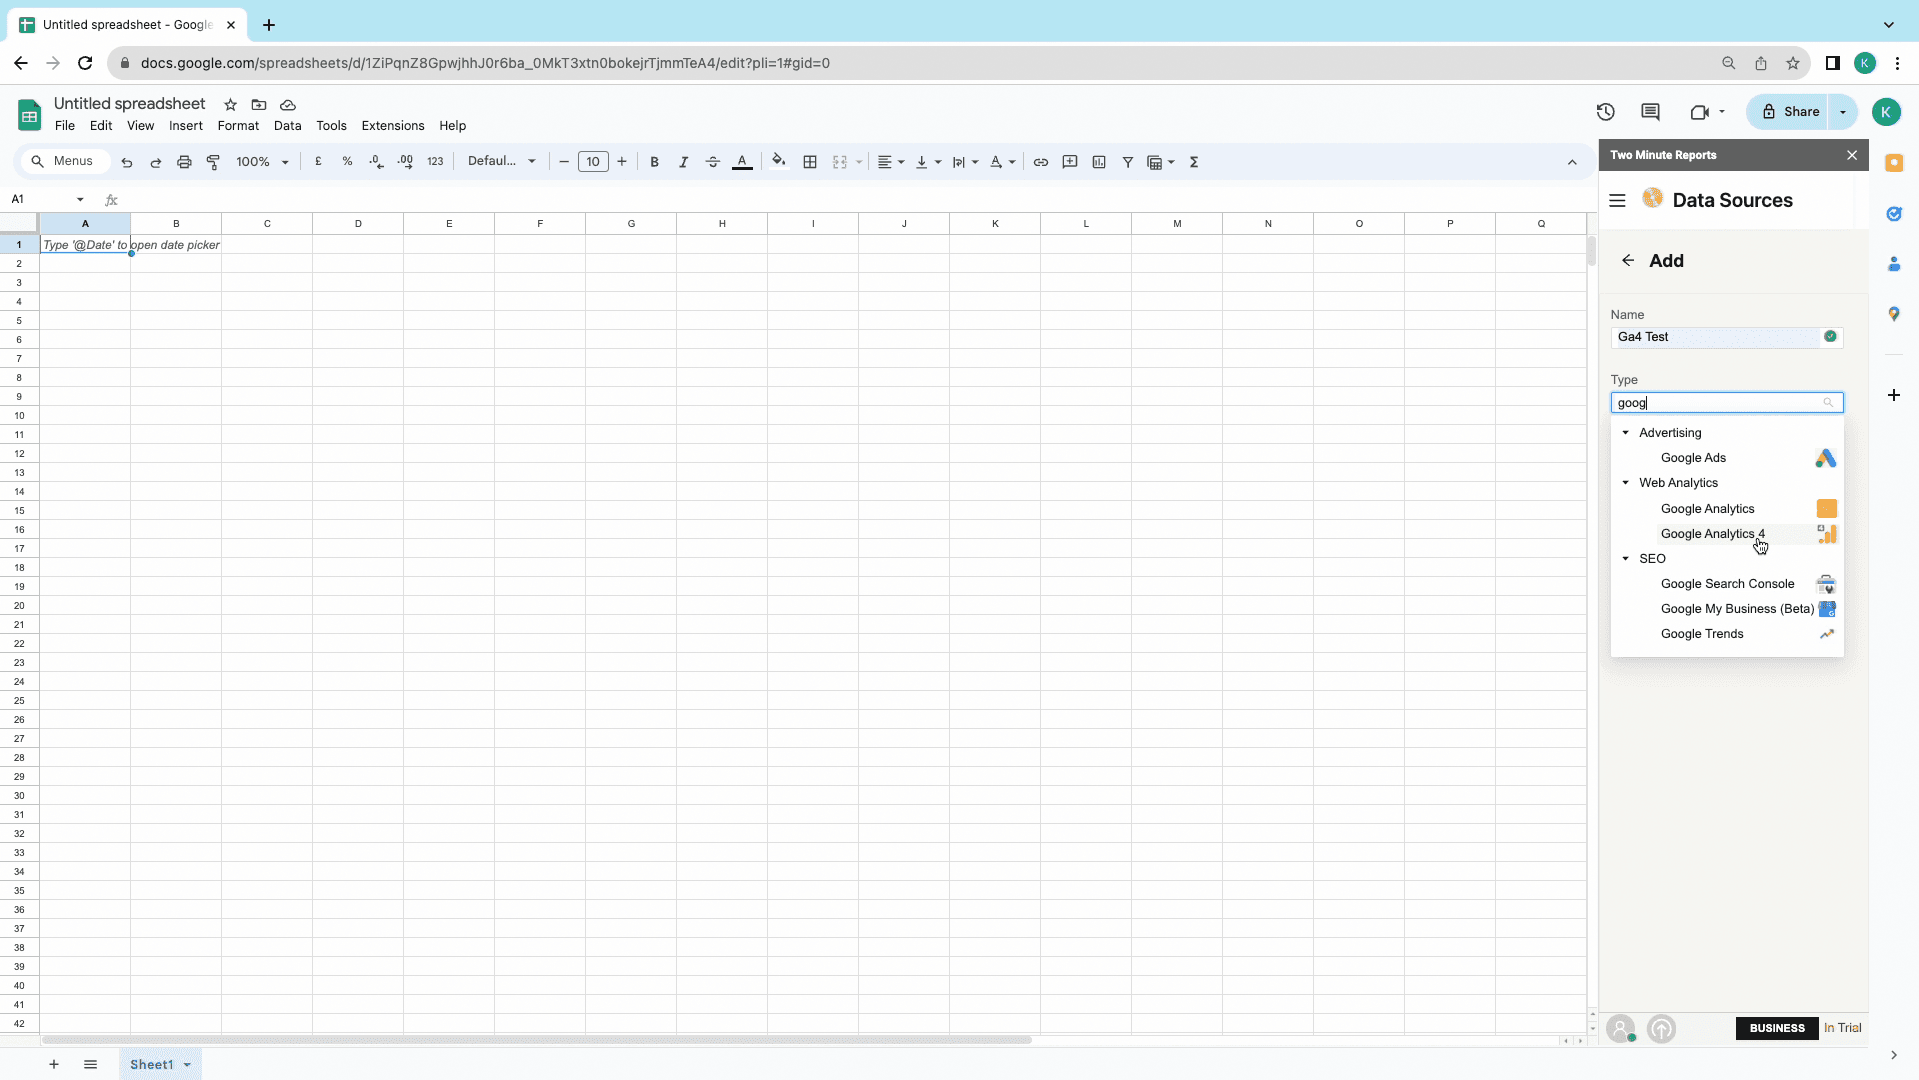
Task: Click the undo icon in toolbar
Action: pyautogui.click(x=127, y=162)
